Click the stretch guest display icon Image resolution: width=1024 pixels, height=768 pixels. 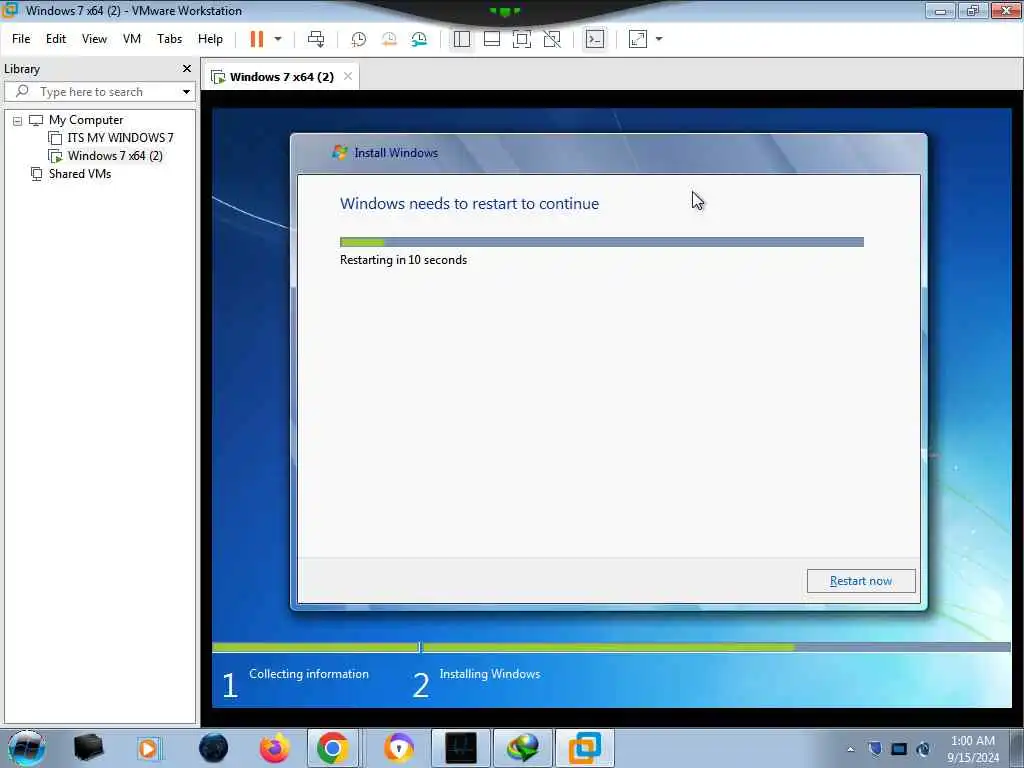(x=638, y=39)
